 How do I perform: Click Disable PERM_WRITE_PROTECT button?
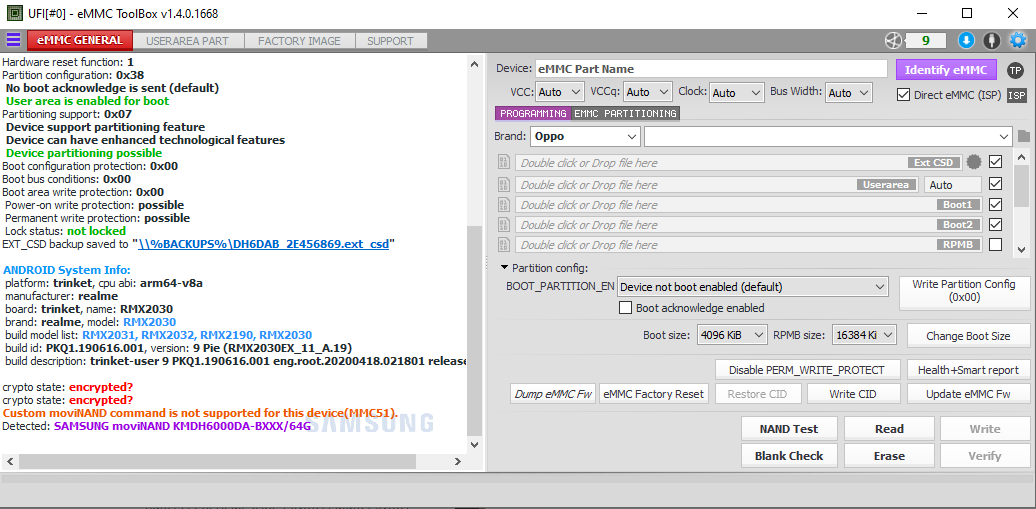pyautogui.click(x=809, y=370)
